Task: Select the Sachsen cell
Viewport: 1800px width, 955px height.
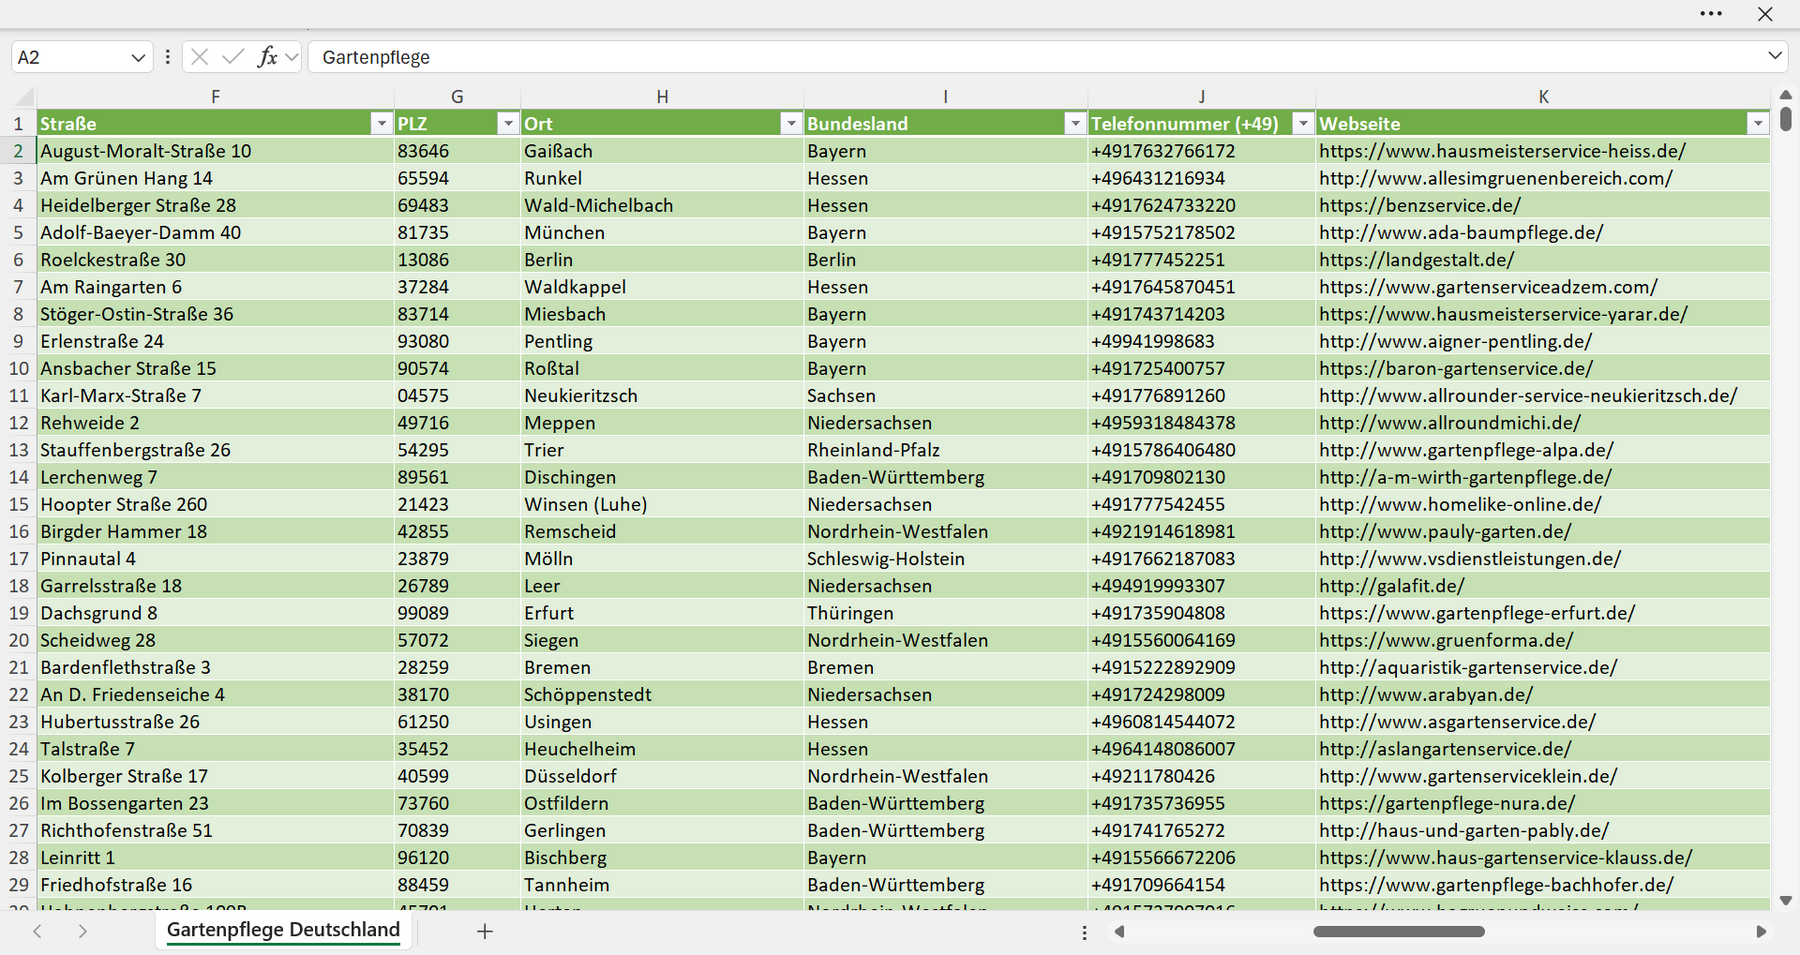Action: click(945, 396)
